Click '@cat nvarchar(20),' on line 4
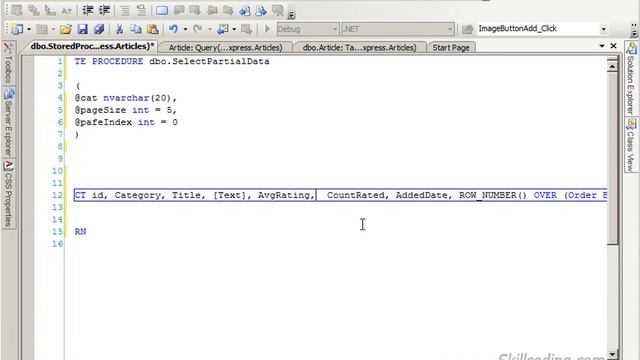The image size is (640, 360). (126, 98)
